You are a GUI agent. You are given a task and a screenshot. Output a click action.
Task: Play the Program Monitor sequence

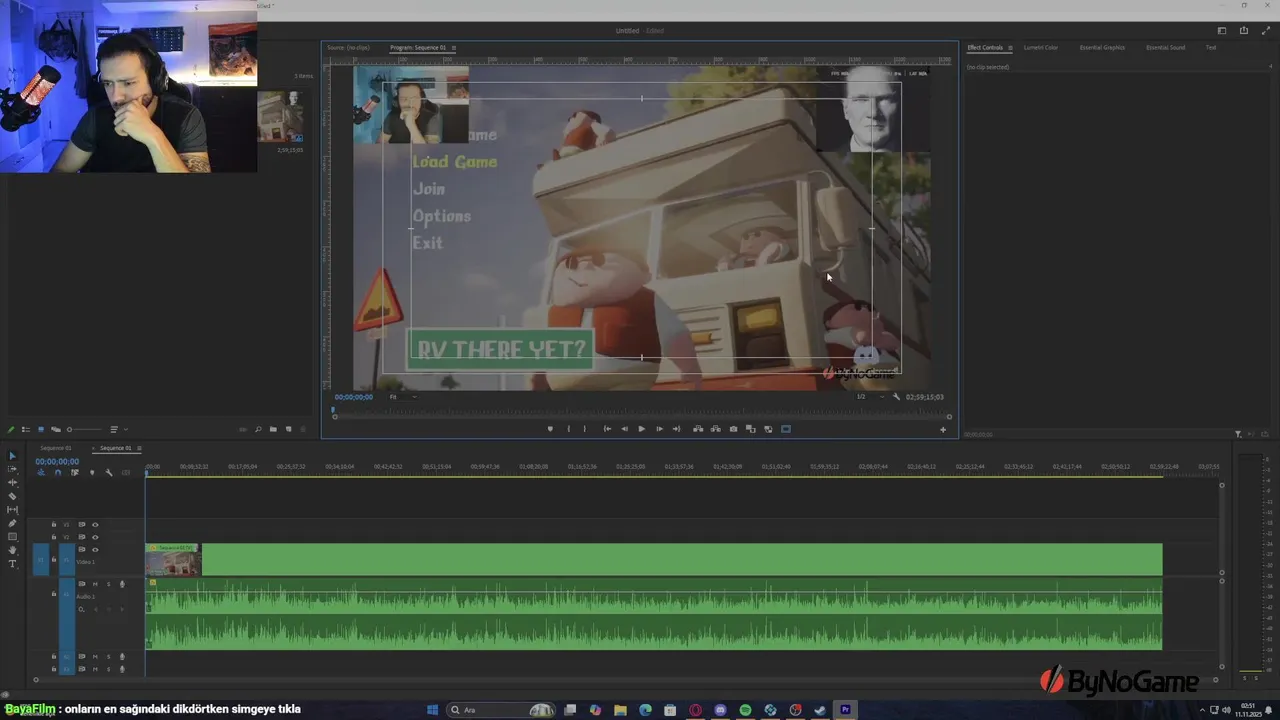tap(641, 429)
